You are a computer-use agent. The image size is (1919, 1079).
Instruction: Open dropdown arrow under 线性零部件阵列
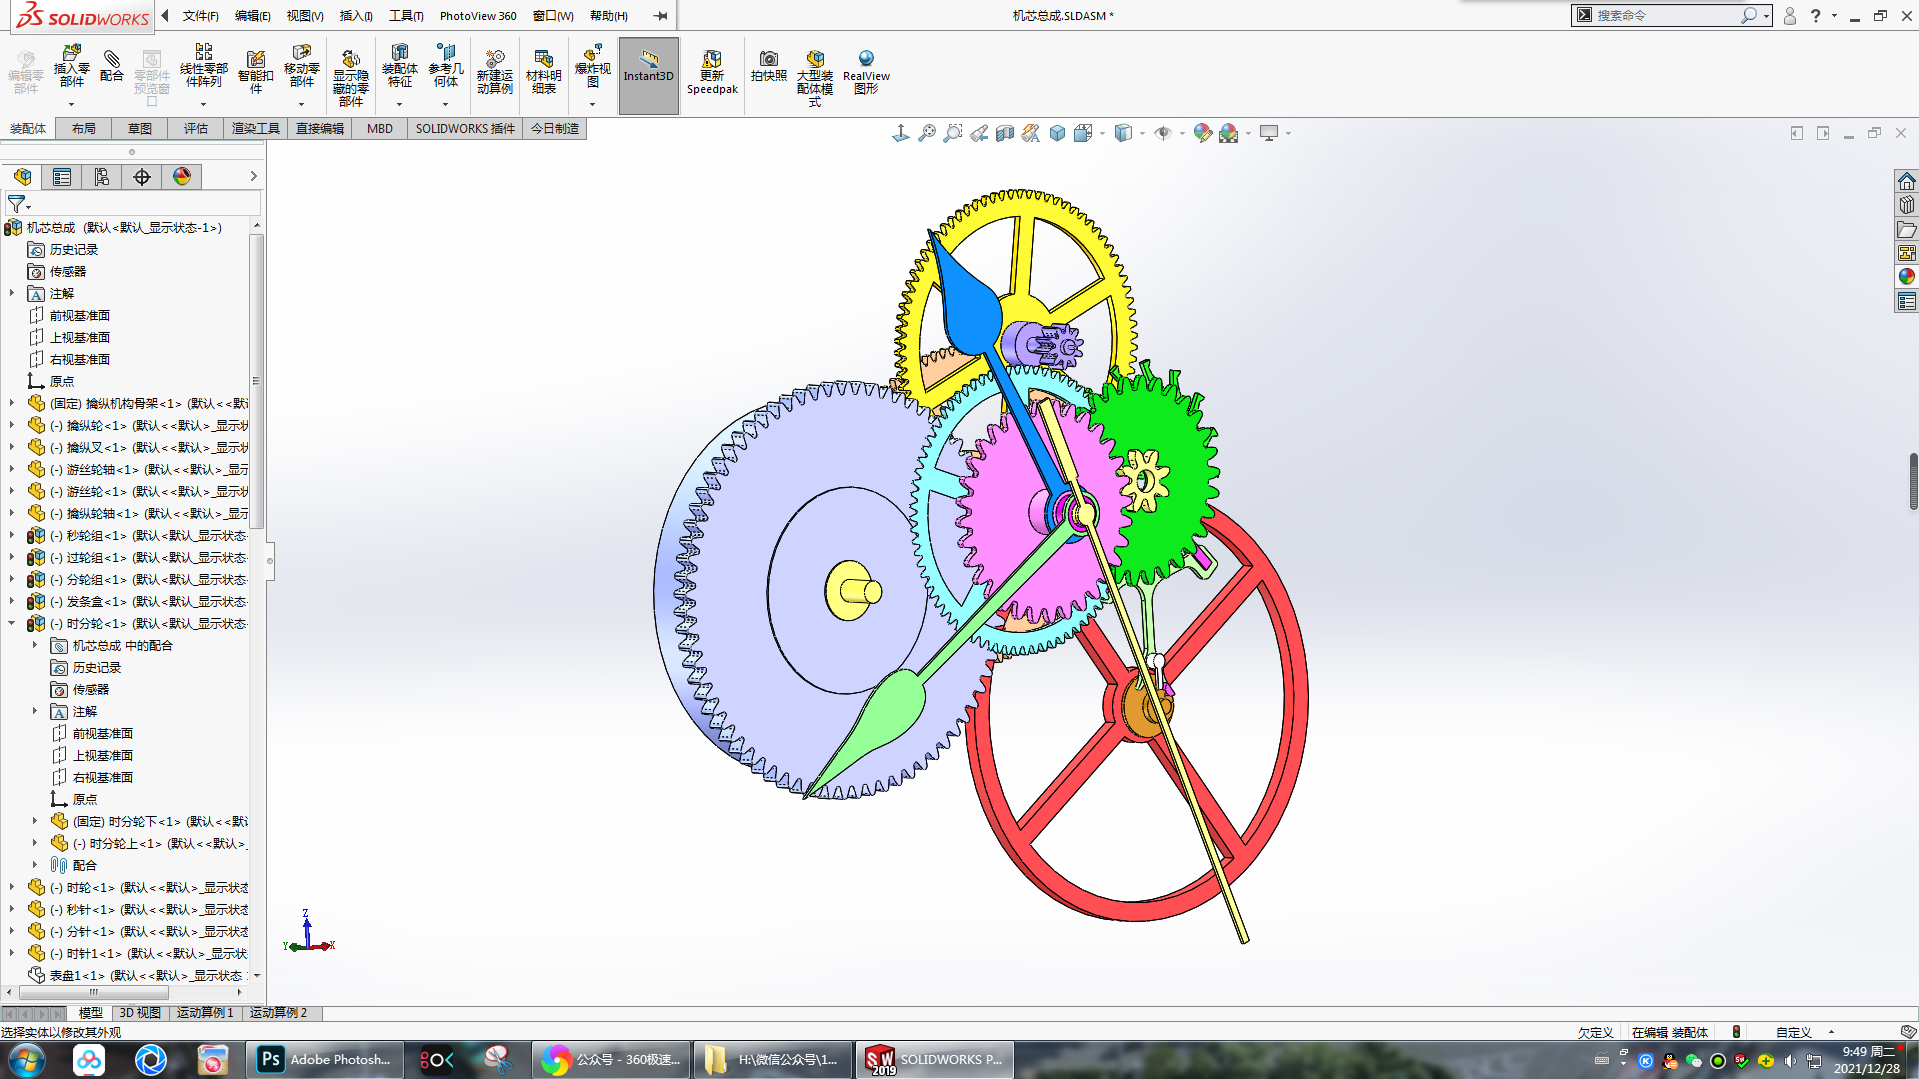(203, 104)
